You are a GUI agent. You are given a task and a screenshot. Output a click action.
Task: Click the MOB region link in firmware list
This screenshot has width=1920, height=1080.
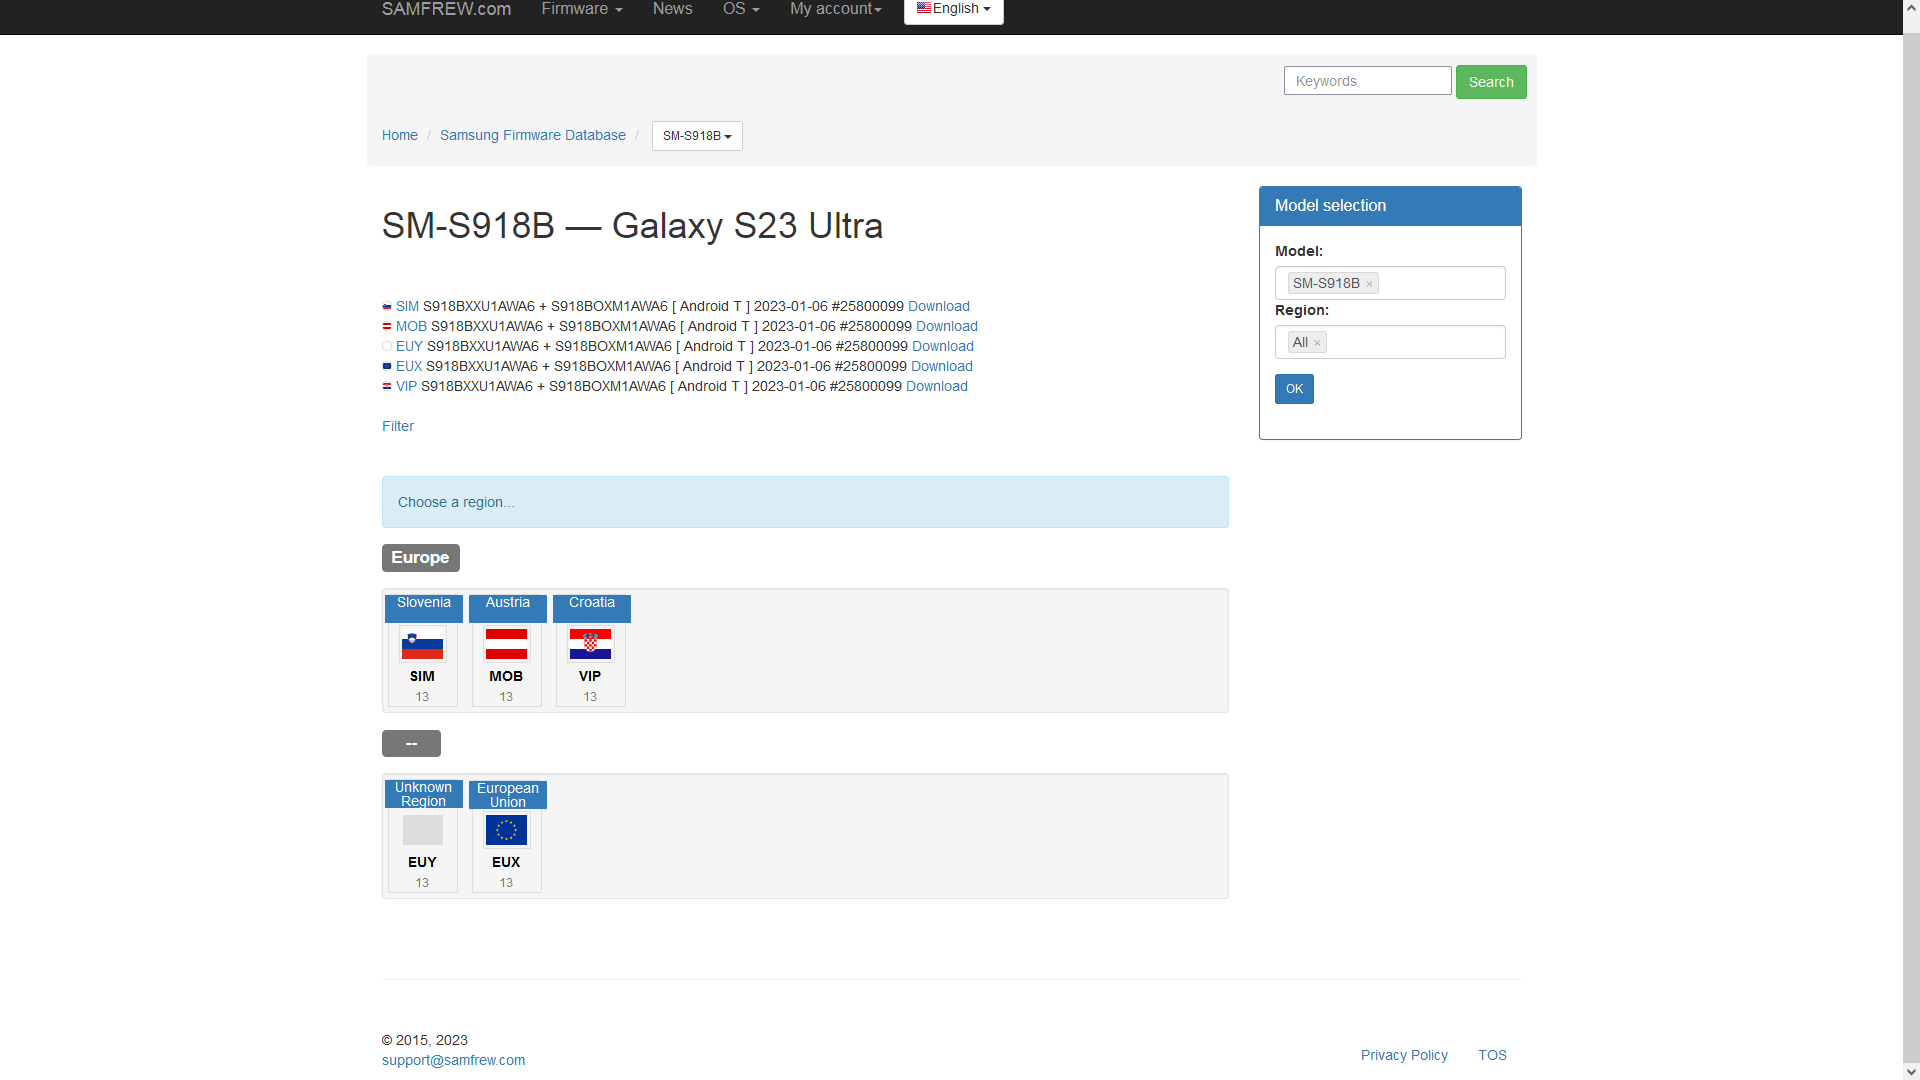pyautogui.click(x=411, y=326)
